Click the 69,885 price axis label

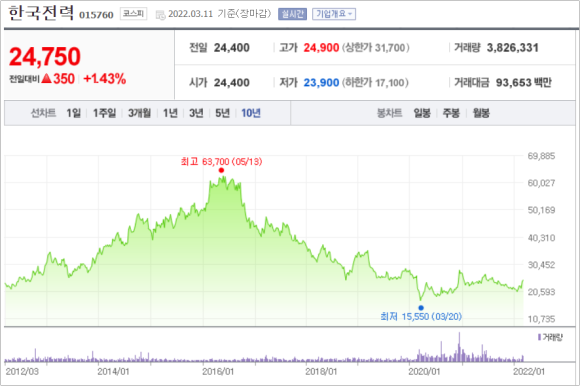[541, 156]
